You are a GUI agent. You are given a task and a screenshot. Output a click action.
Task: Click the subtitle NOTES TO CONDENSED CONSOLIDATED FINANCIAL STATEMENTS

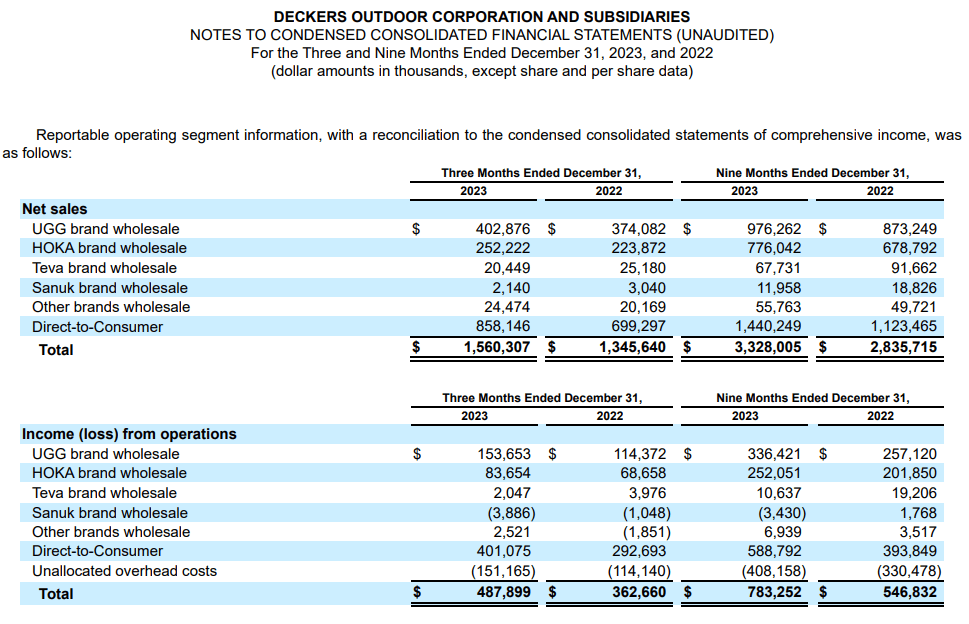(x=482, y=34)
